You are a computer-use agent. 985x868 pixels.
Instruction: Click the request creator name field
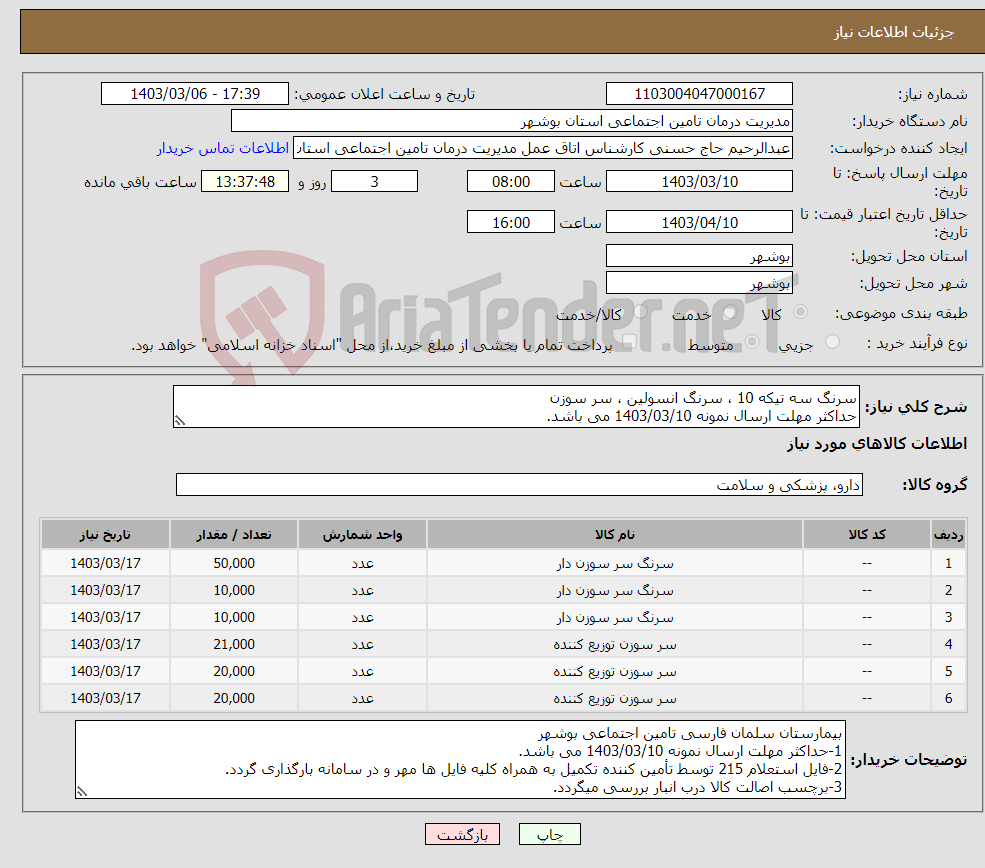(x=543, y=148)
